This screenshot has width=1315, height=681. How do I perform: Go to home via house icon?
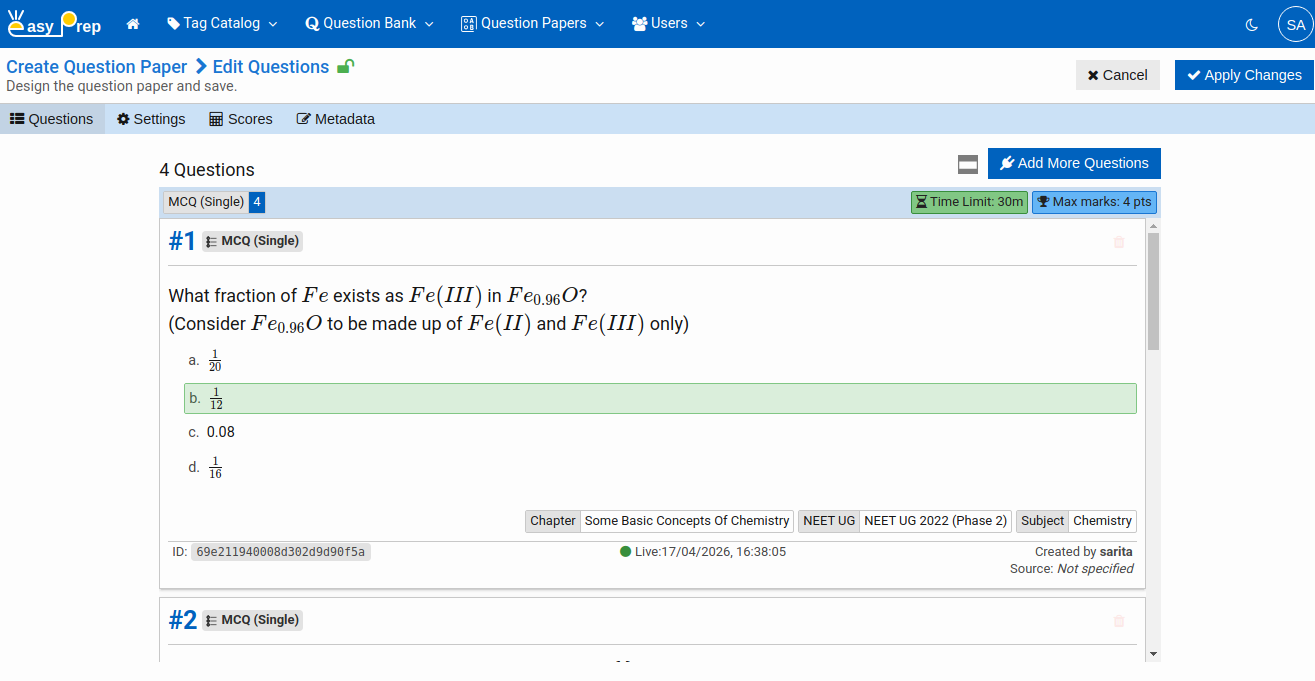[133, 24]
